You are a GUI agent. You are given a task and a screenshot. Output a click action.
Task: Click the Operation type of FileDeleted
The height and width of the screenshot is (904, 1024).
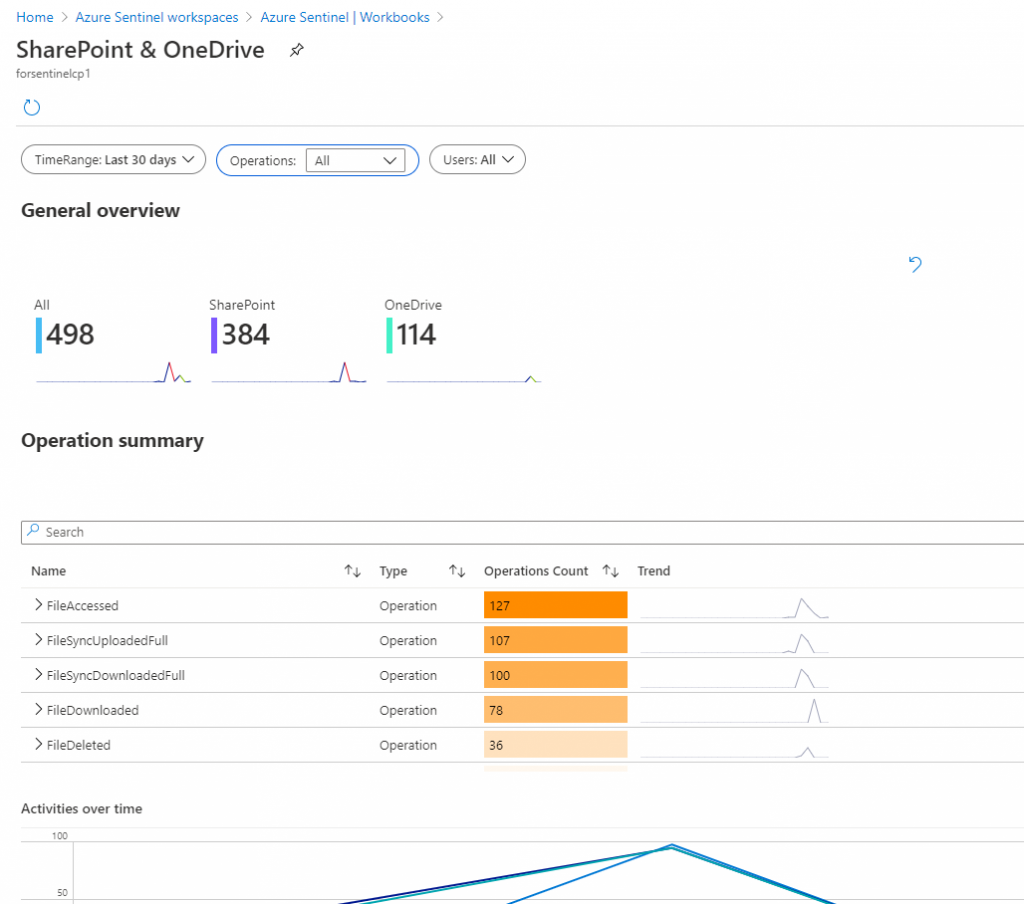pyautogui.click(x=408, y=745)
